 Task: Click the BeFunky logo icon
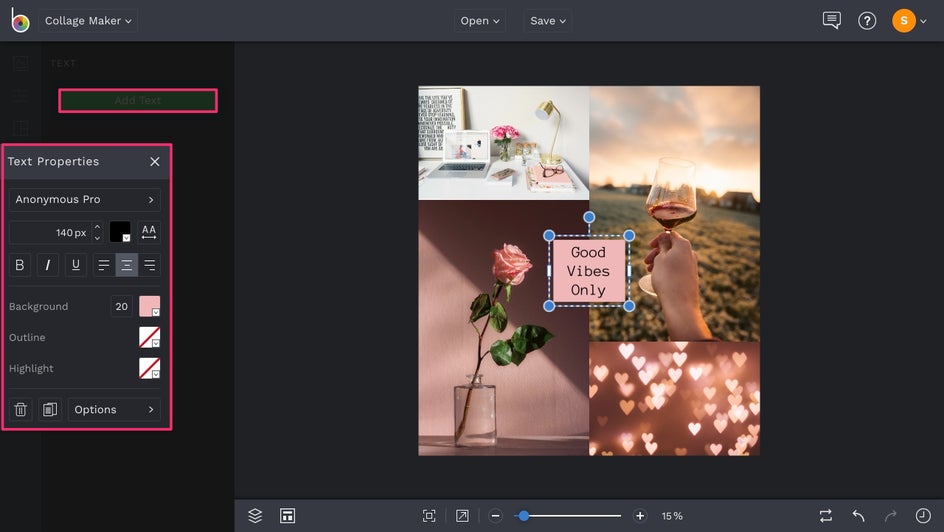pos(20,20)
